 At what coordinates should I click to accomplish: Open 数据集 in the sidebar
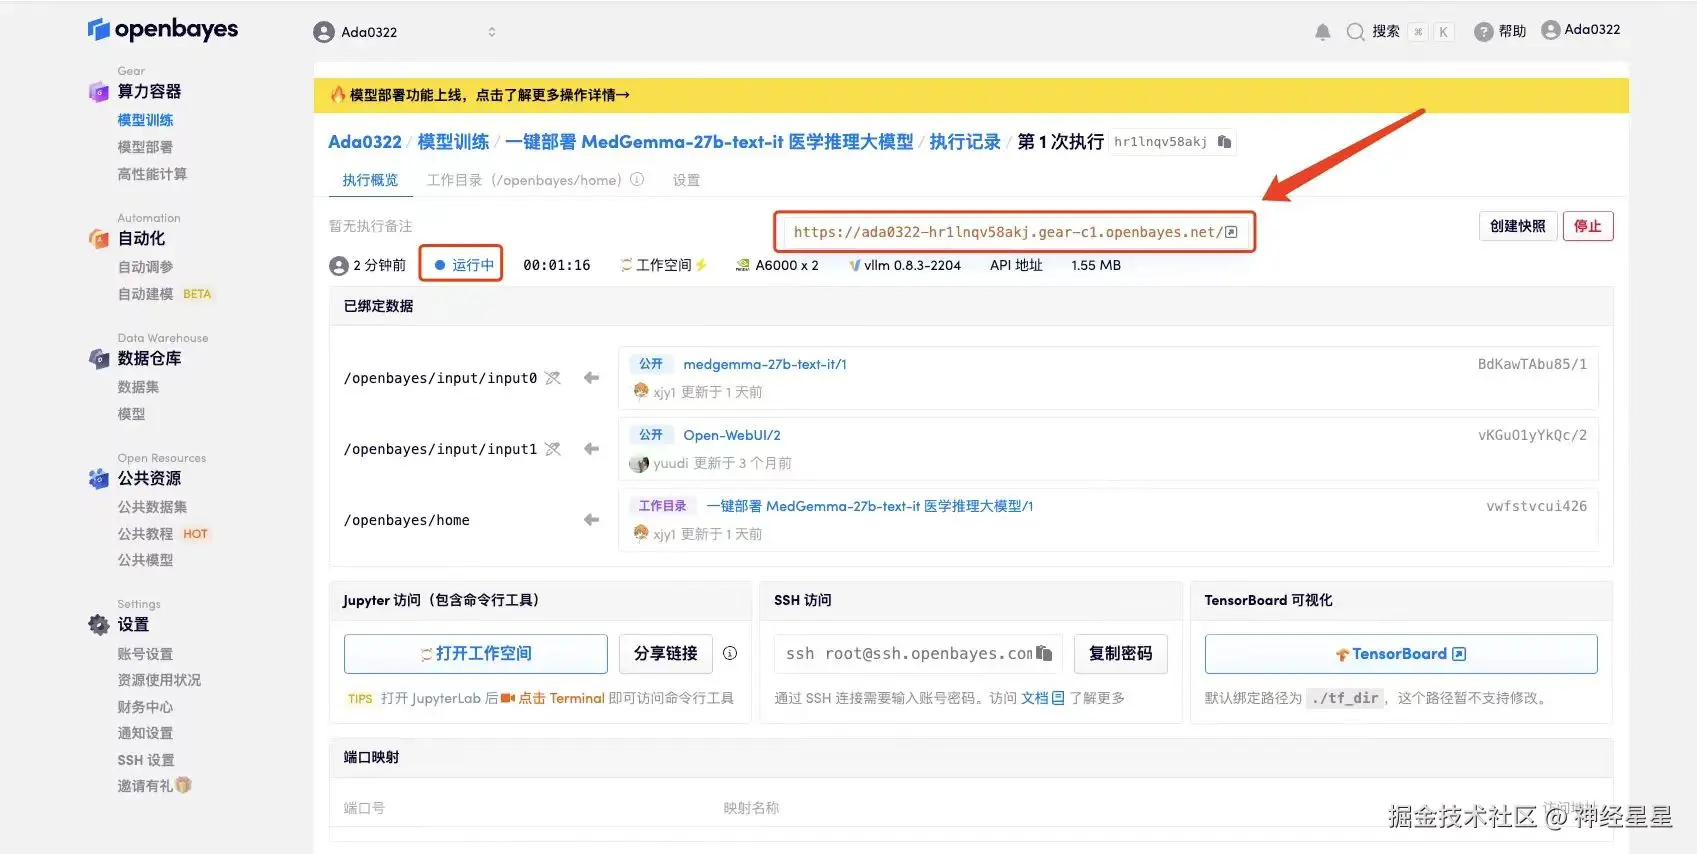point(138,387)
